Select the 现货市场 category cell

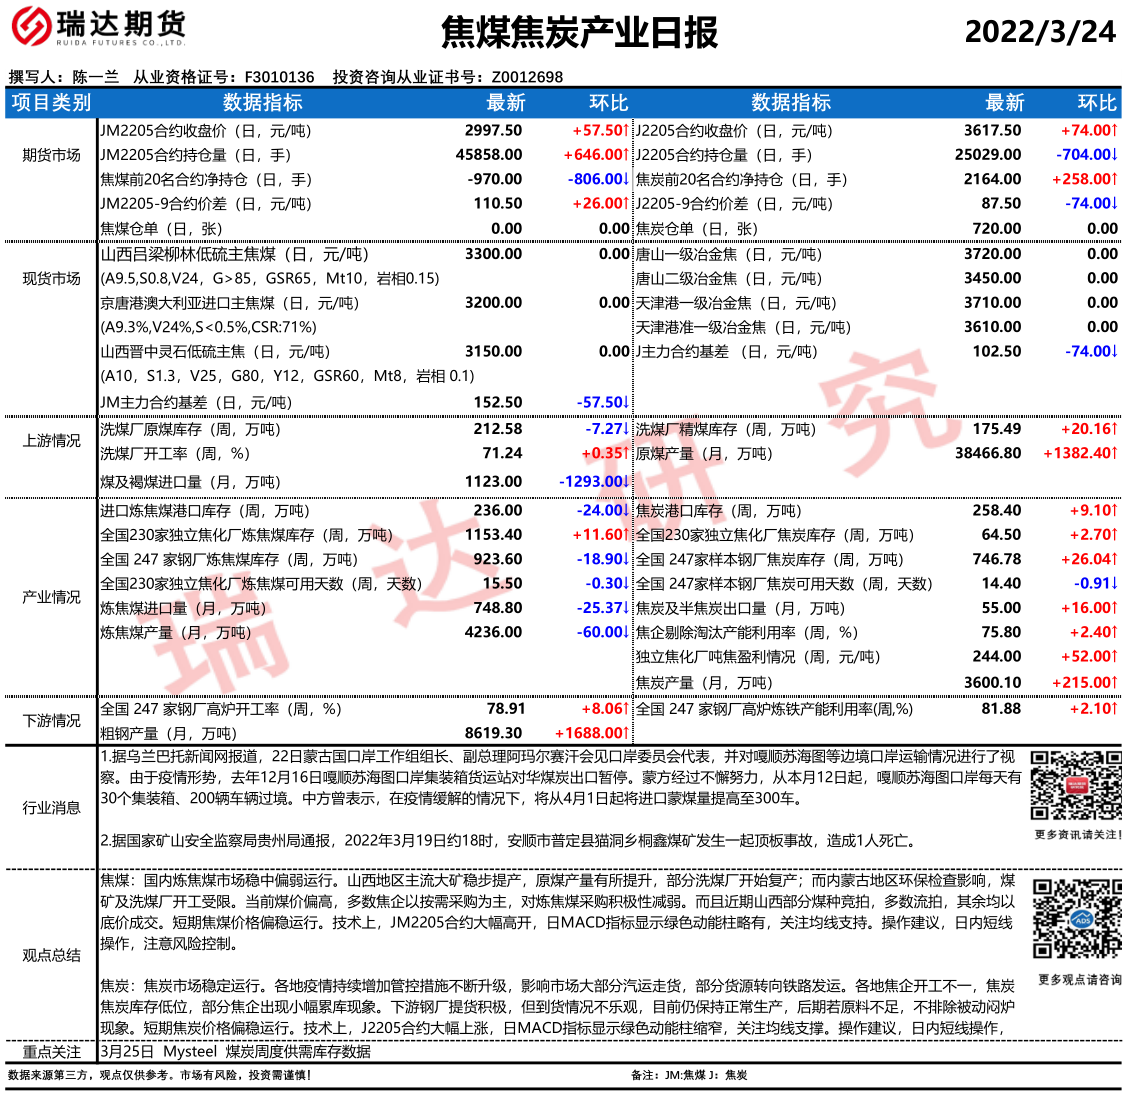tap(51, 278)
